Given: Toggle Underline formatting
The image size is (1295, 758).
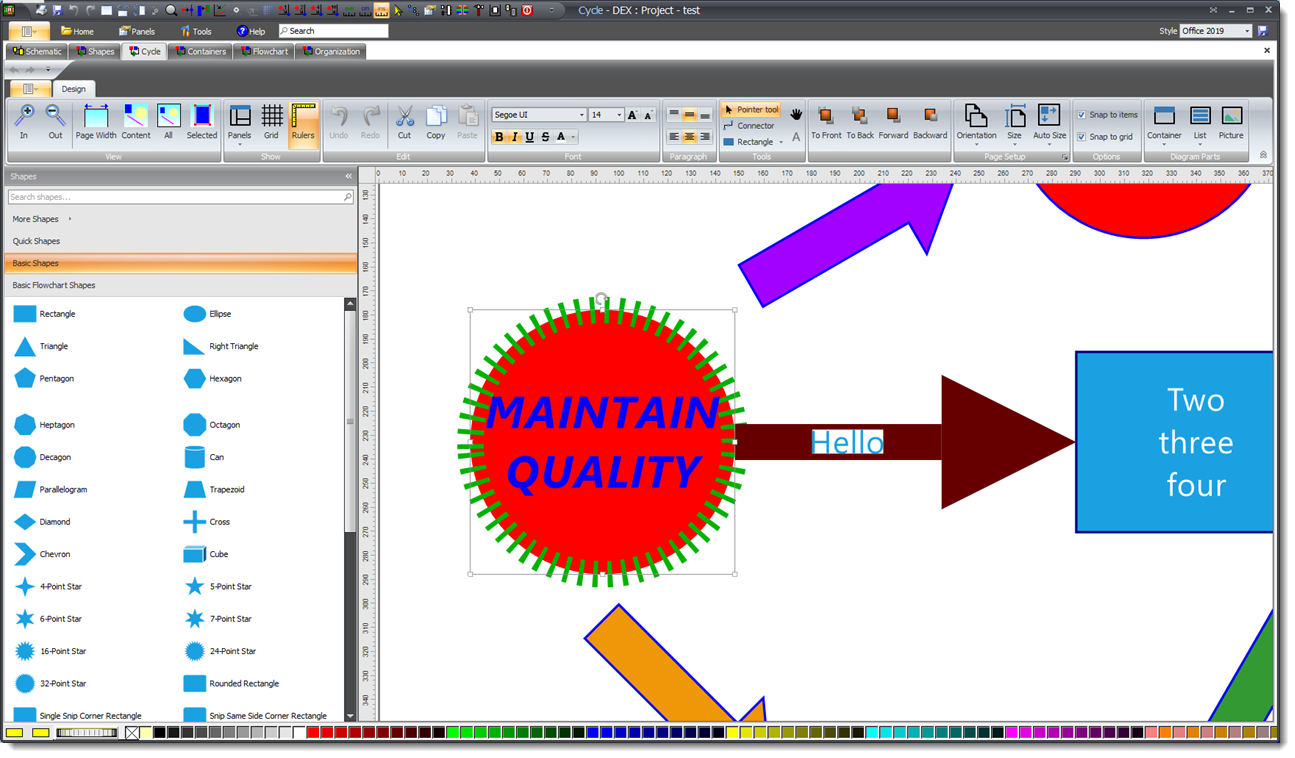Looking at the screenshot, I should 529,137.
